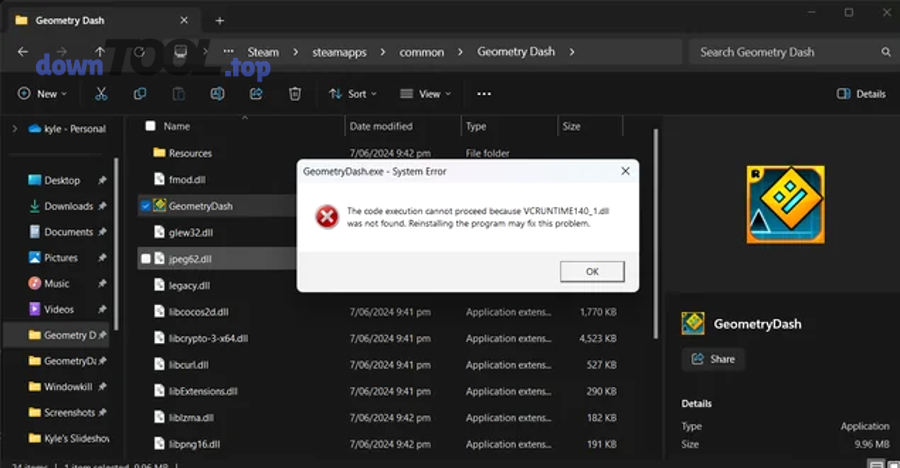Image resolution: width=900 pixels, height=468 pixels.
Task: Open Desktop in the sidebar
Action: click(62, 180)
